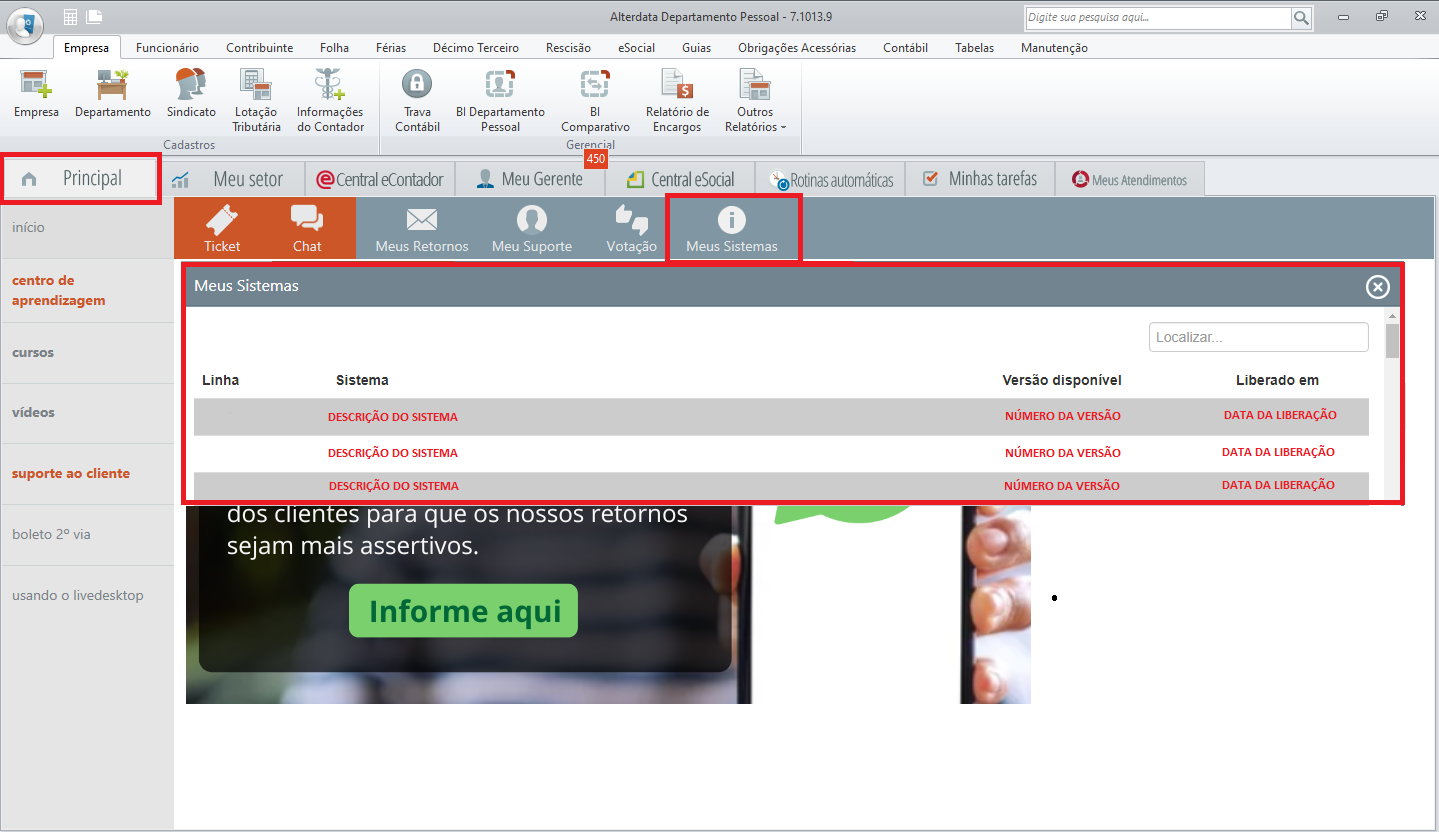Switch to the Funcionário ribbon tab
1439x832 pixels.
coord(167,48)
